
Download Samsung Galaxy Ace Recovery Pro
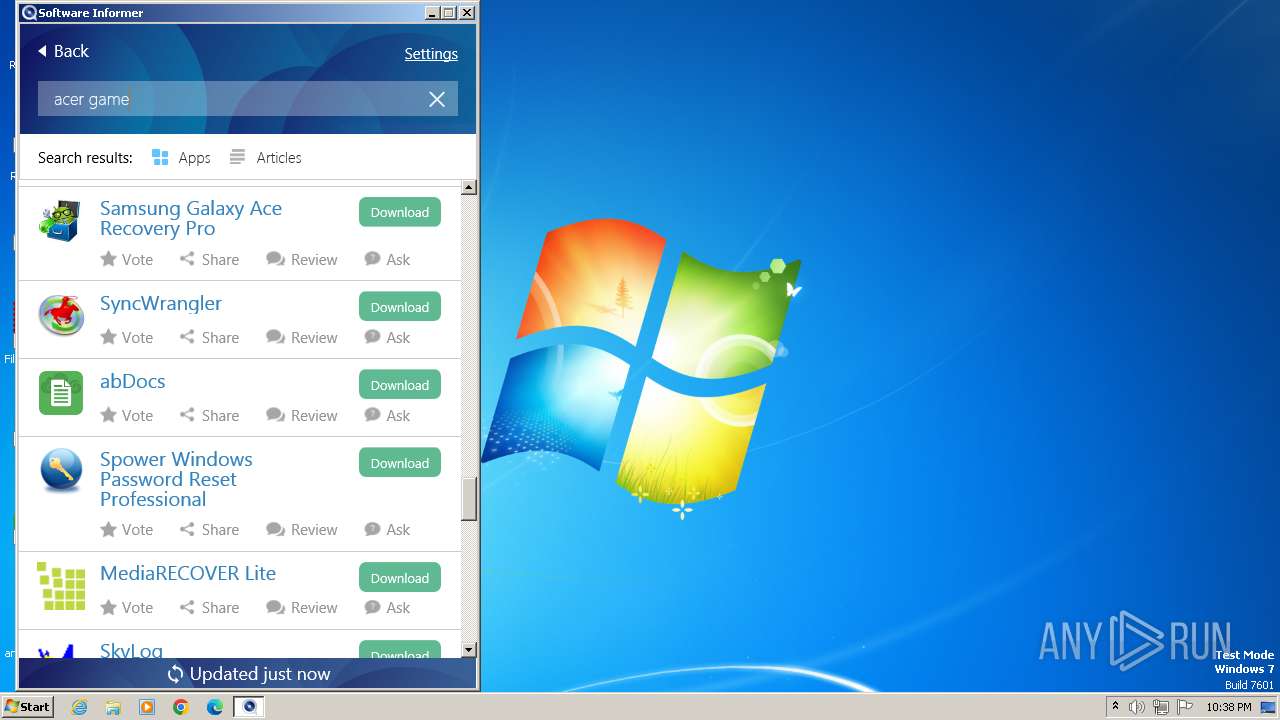(x=400, y=212)
